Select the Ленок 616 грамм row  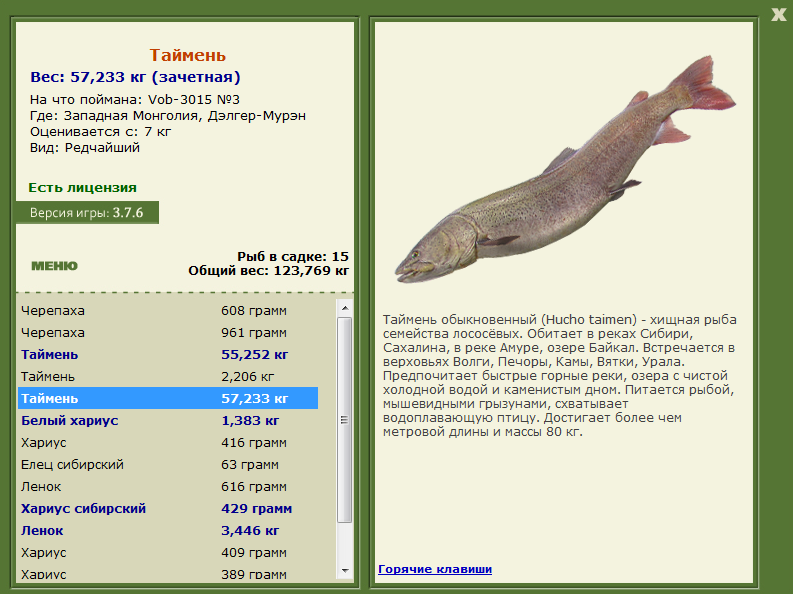tap(168, 486)
